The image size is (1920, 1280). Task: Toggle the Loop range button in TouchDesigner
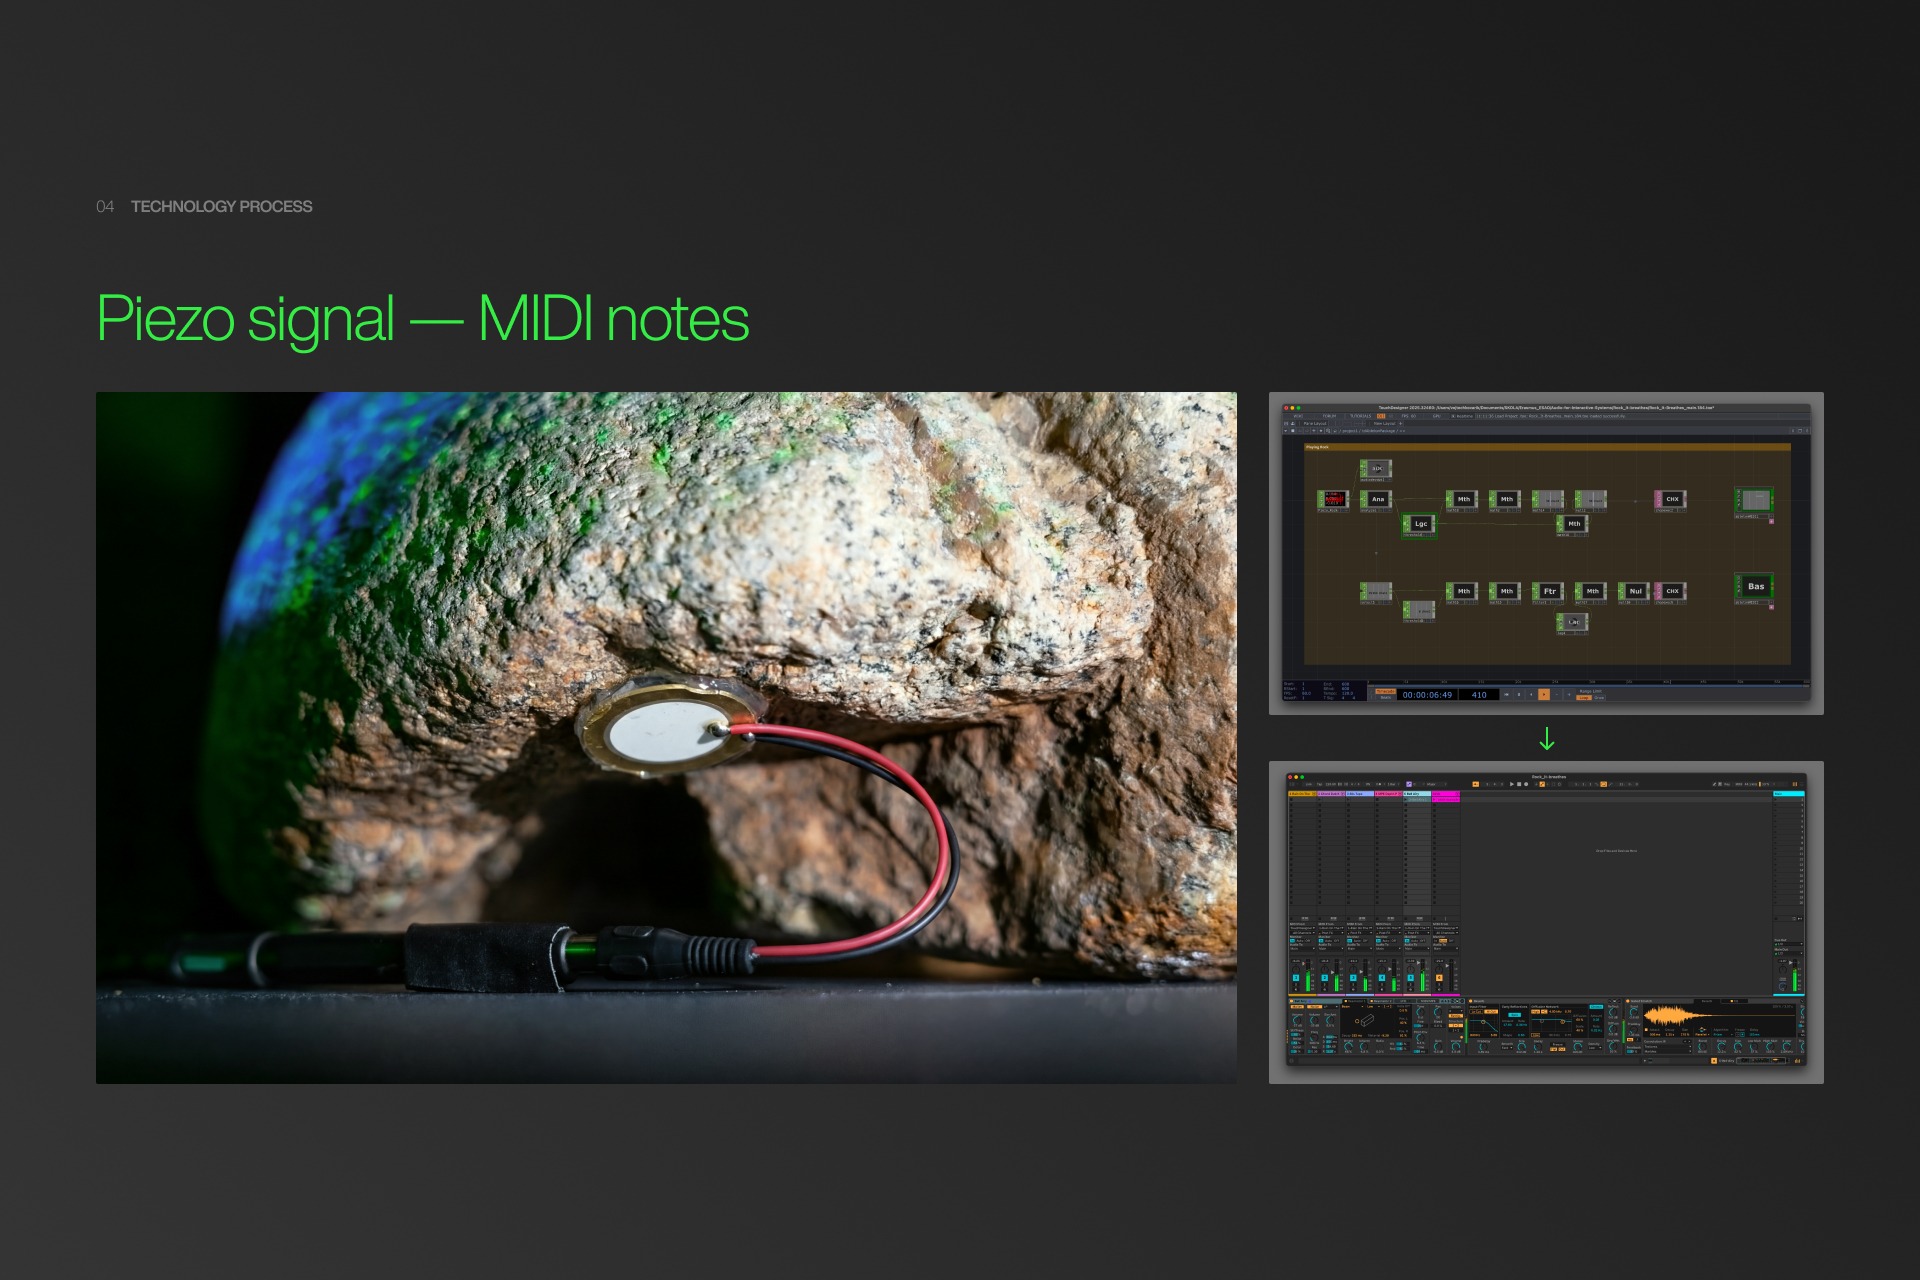pyautogui.click(x=1584, y=698)
